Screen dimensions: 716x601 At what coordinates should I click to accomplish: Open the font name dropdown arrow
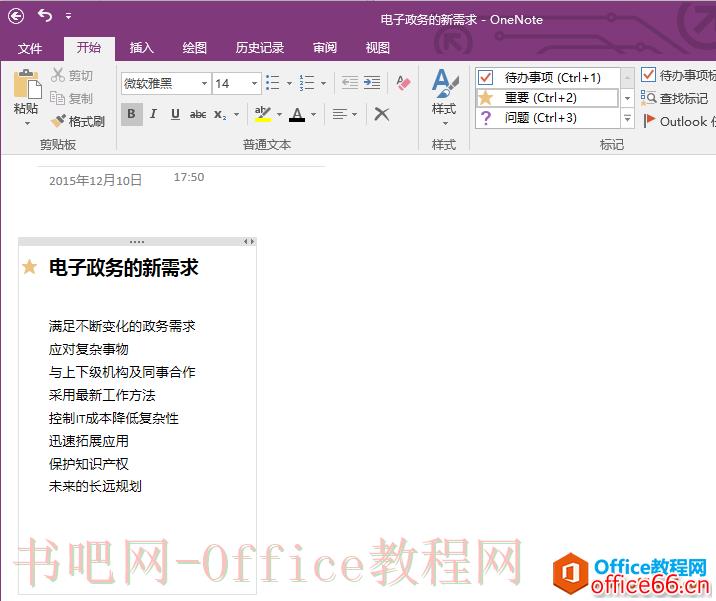click(x=205, y=84)
